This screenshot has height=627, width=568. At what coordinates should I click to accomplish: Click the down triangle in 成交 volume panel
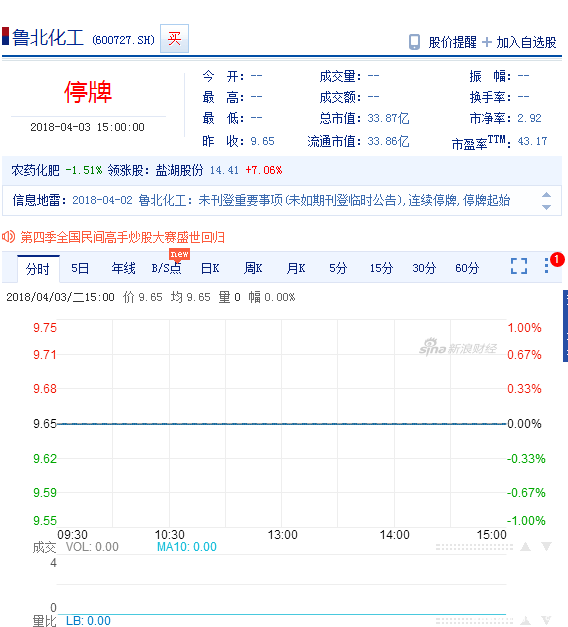[546, 547]
